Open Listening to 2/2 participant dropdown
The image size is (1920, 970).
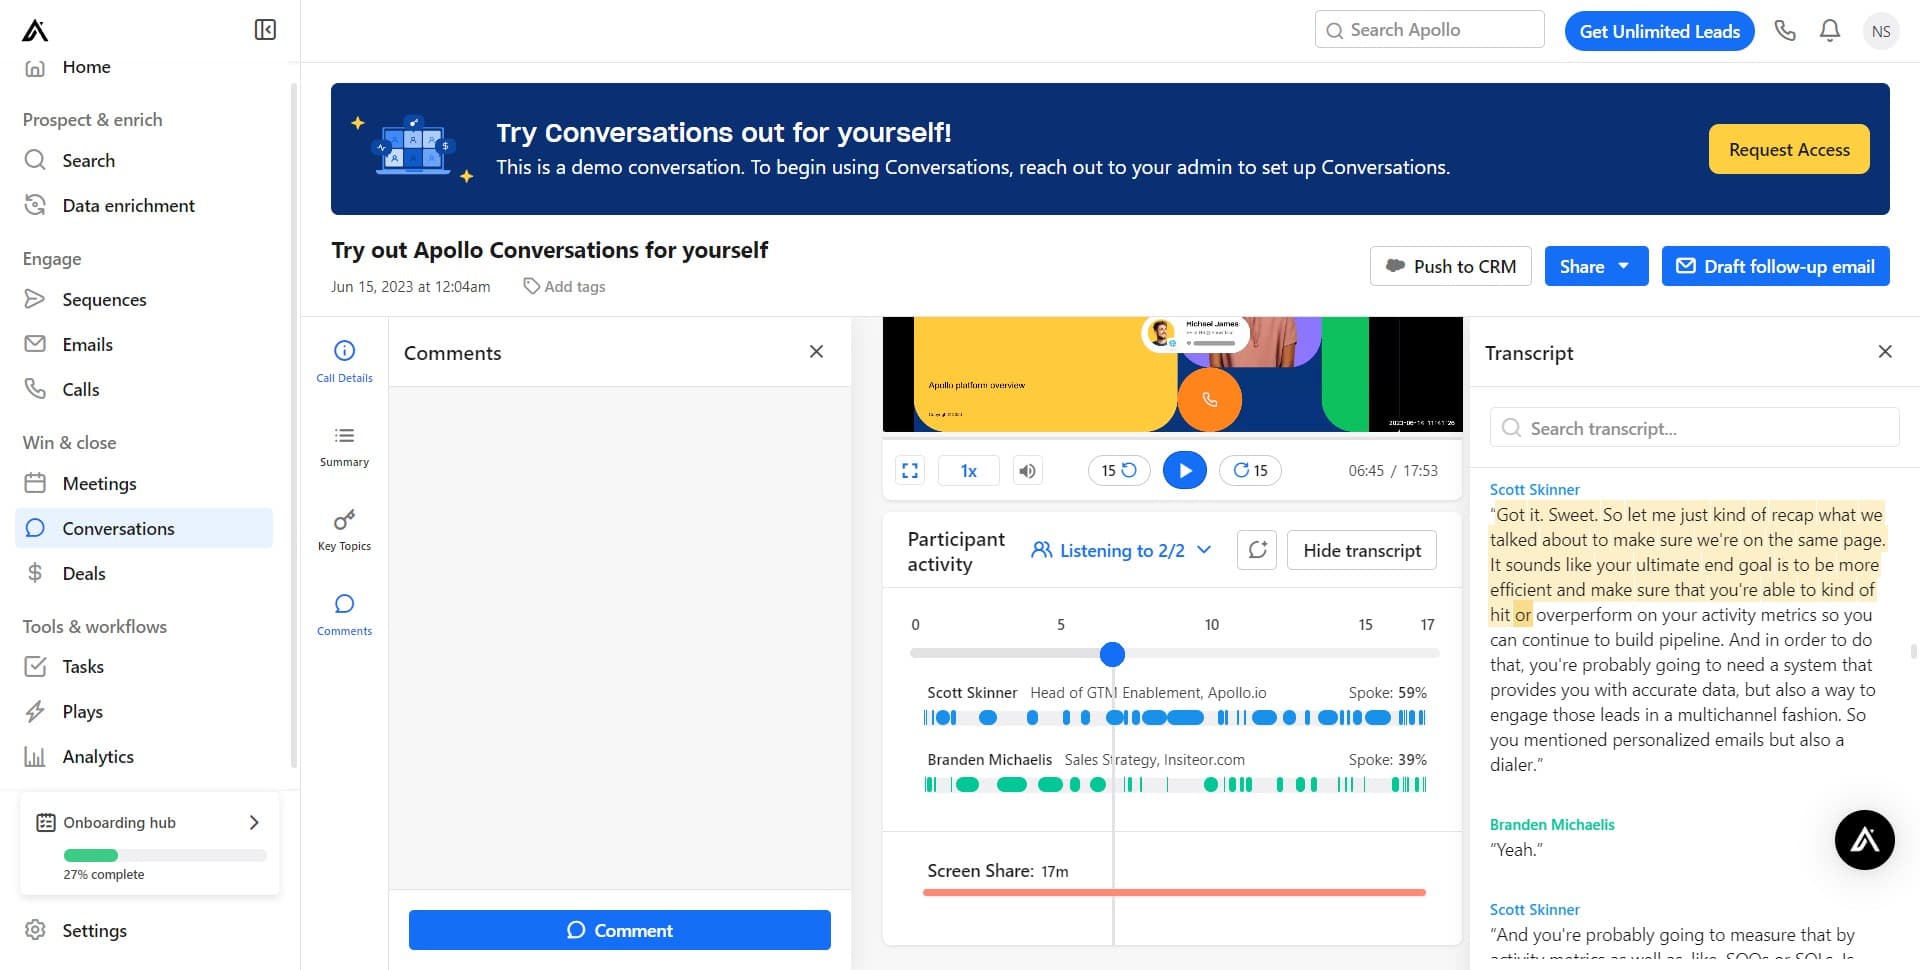pos(1121,551)
